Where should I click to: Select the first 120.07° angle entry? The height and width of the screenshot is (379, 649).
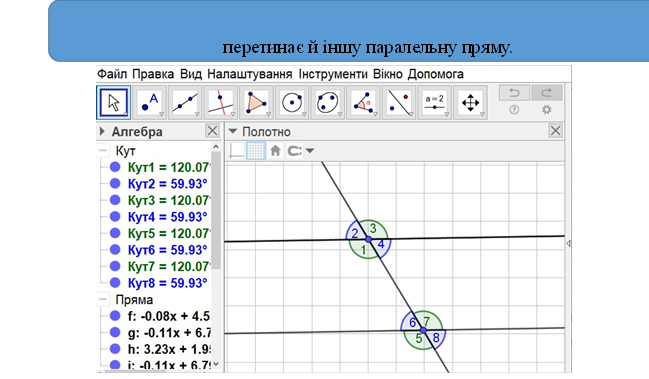169,167
